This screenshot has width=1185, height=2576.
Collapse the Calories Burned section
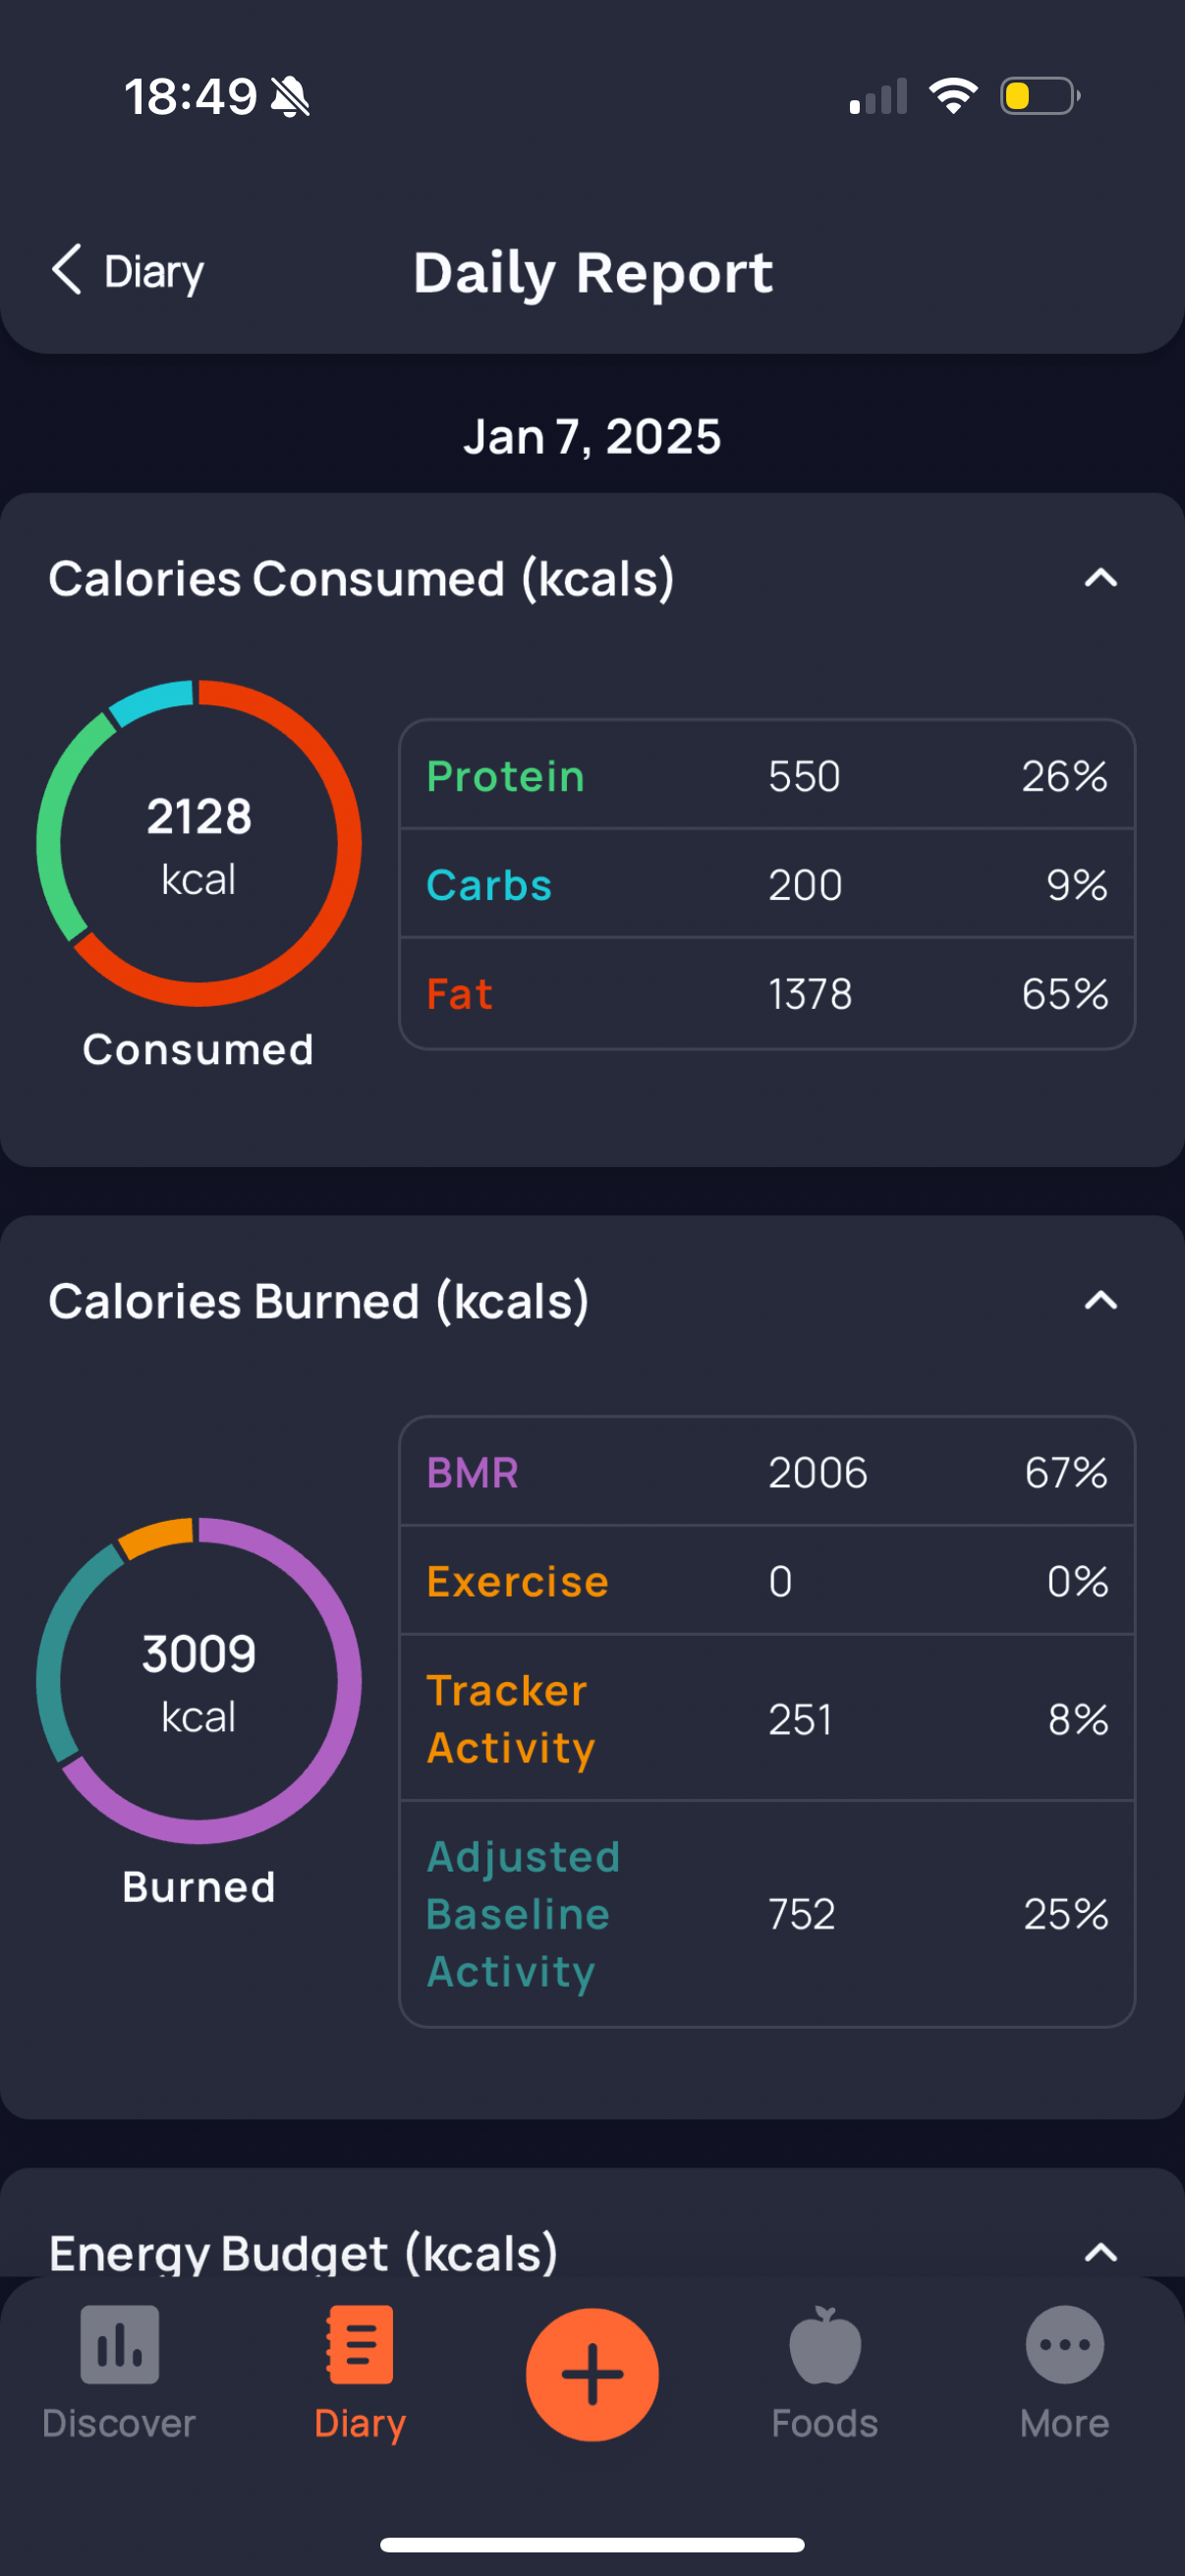click(1100, 1300)
